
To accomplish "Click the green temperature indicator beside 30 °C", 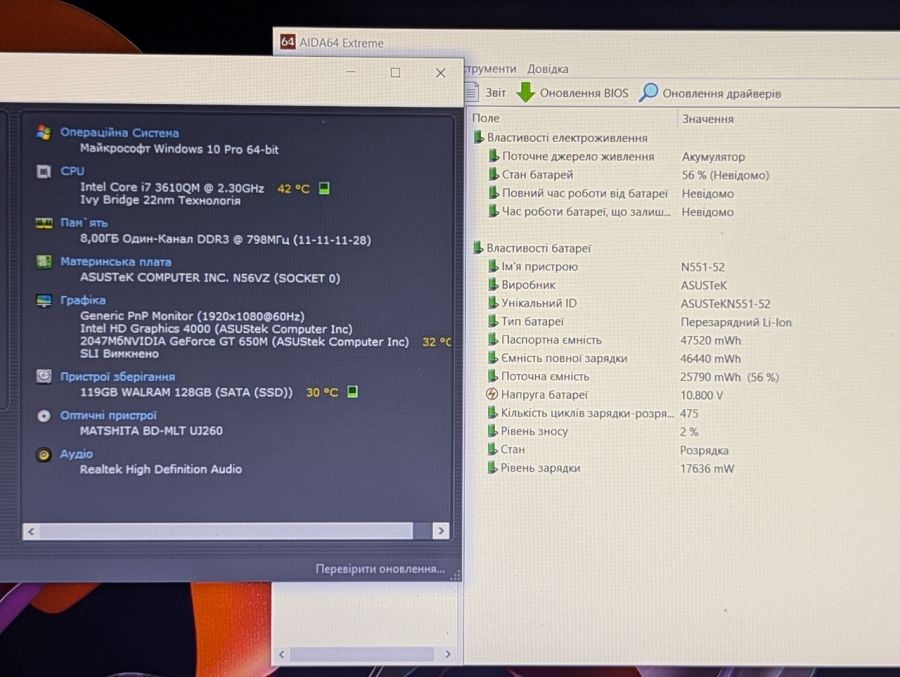I will pos(352,392).
